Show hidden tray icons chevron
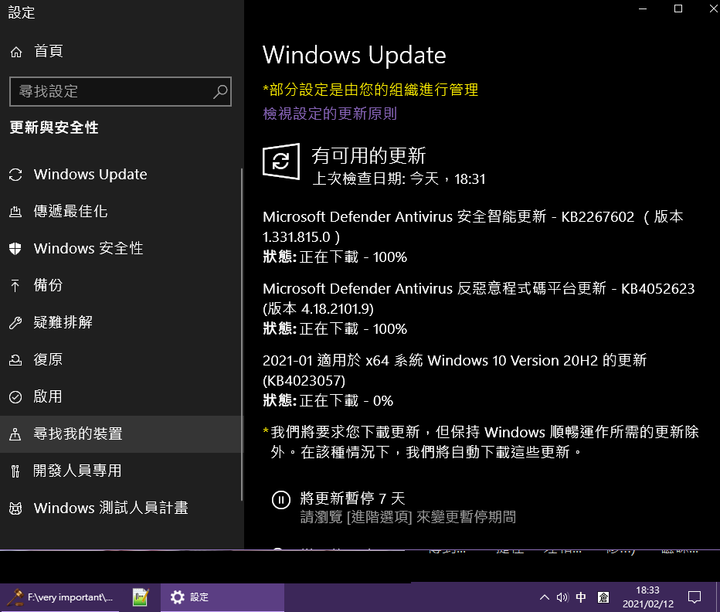 click(544, 597)
